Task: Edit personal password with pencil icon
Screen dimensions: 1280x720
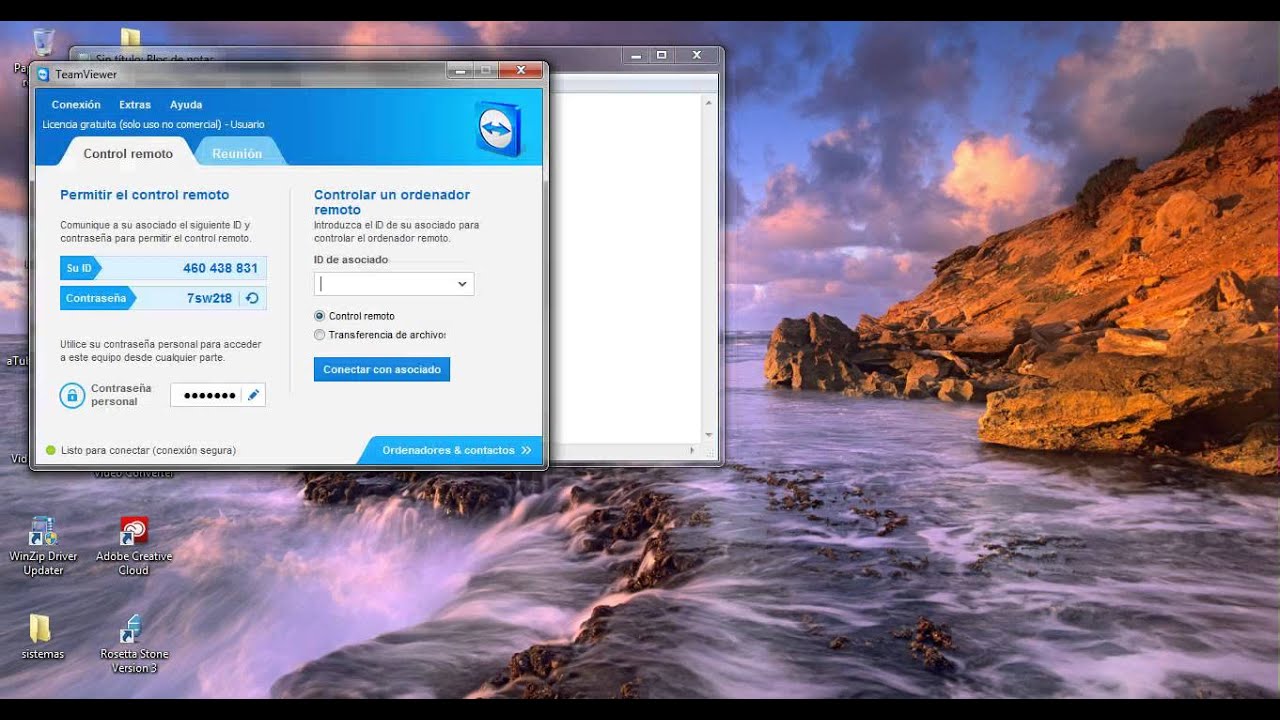Action: [253, 395]
